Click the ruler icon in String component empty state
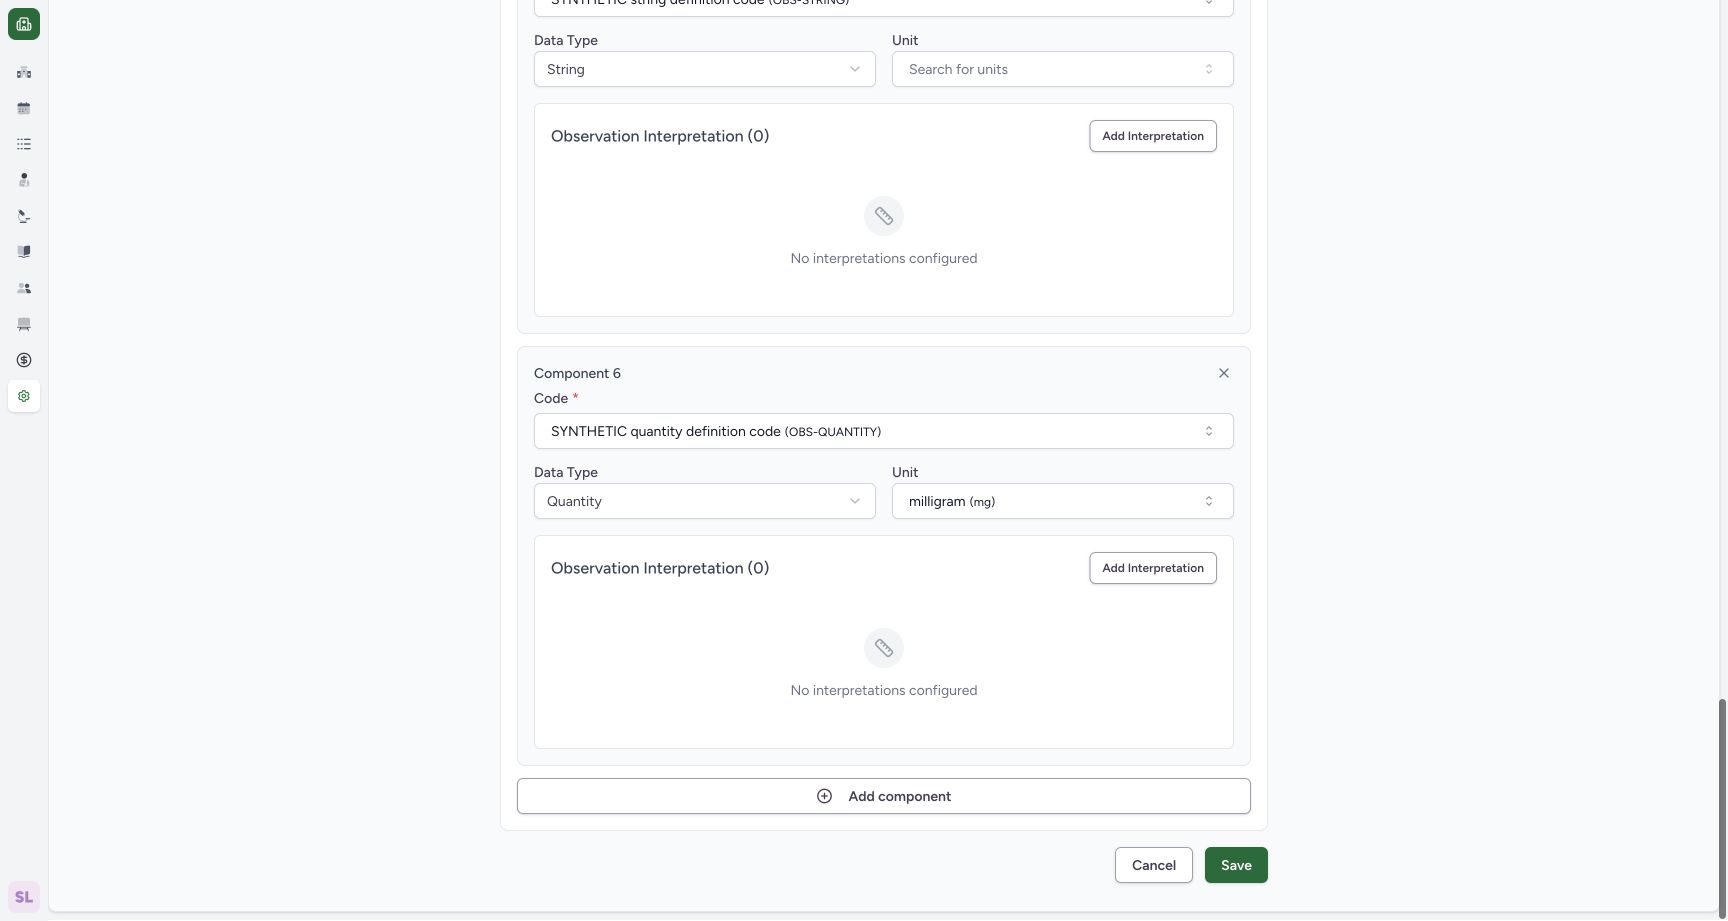The image size is (1728, 921). (x=884, y=216)
